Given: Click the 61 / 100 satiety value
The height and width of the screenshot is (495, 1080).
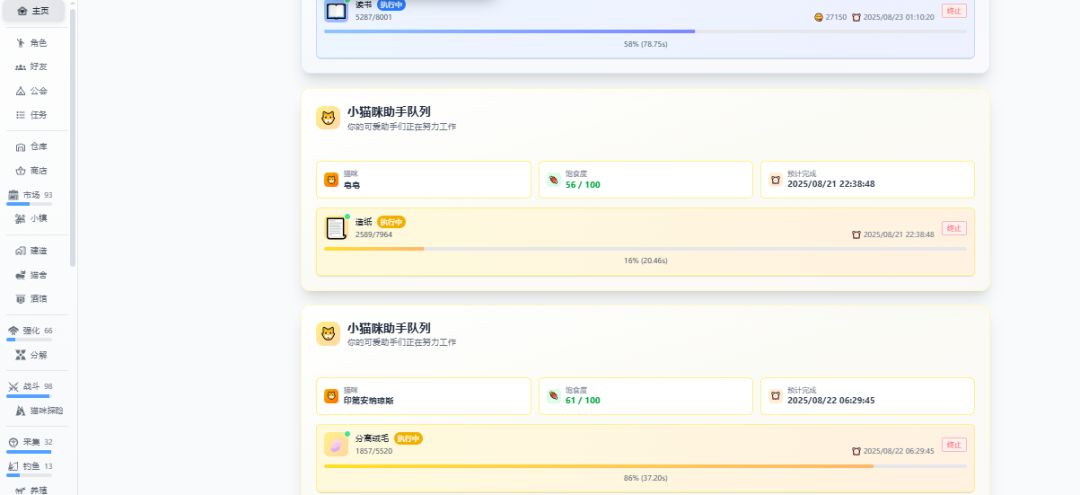Looking at the screenshot, I should click(583, 401).
